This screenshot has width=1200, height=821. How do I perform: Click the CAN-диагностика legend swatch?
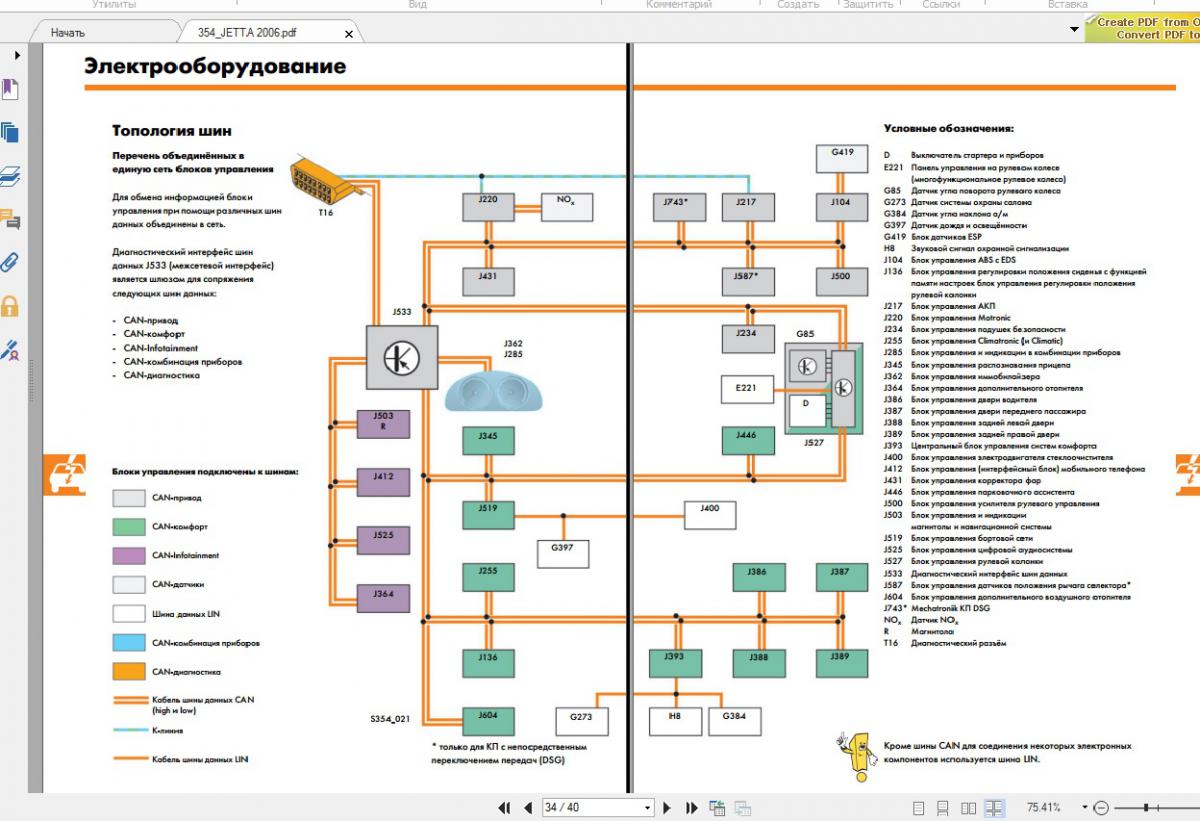[x=129, y=672]
